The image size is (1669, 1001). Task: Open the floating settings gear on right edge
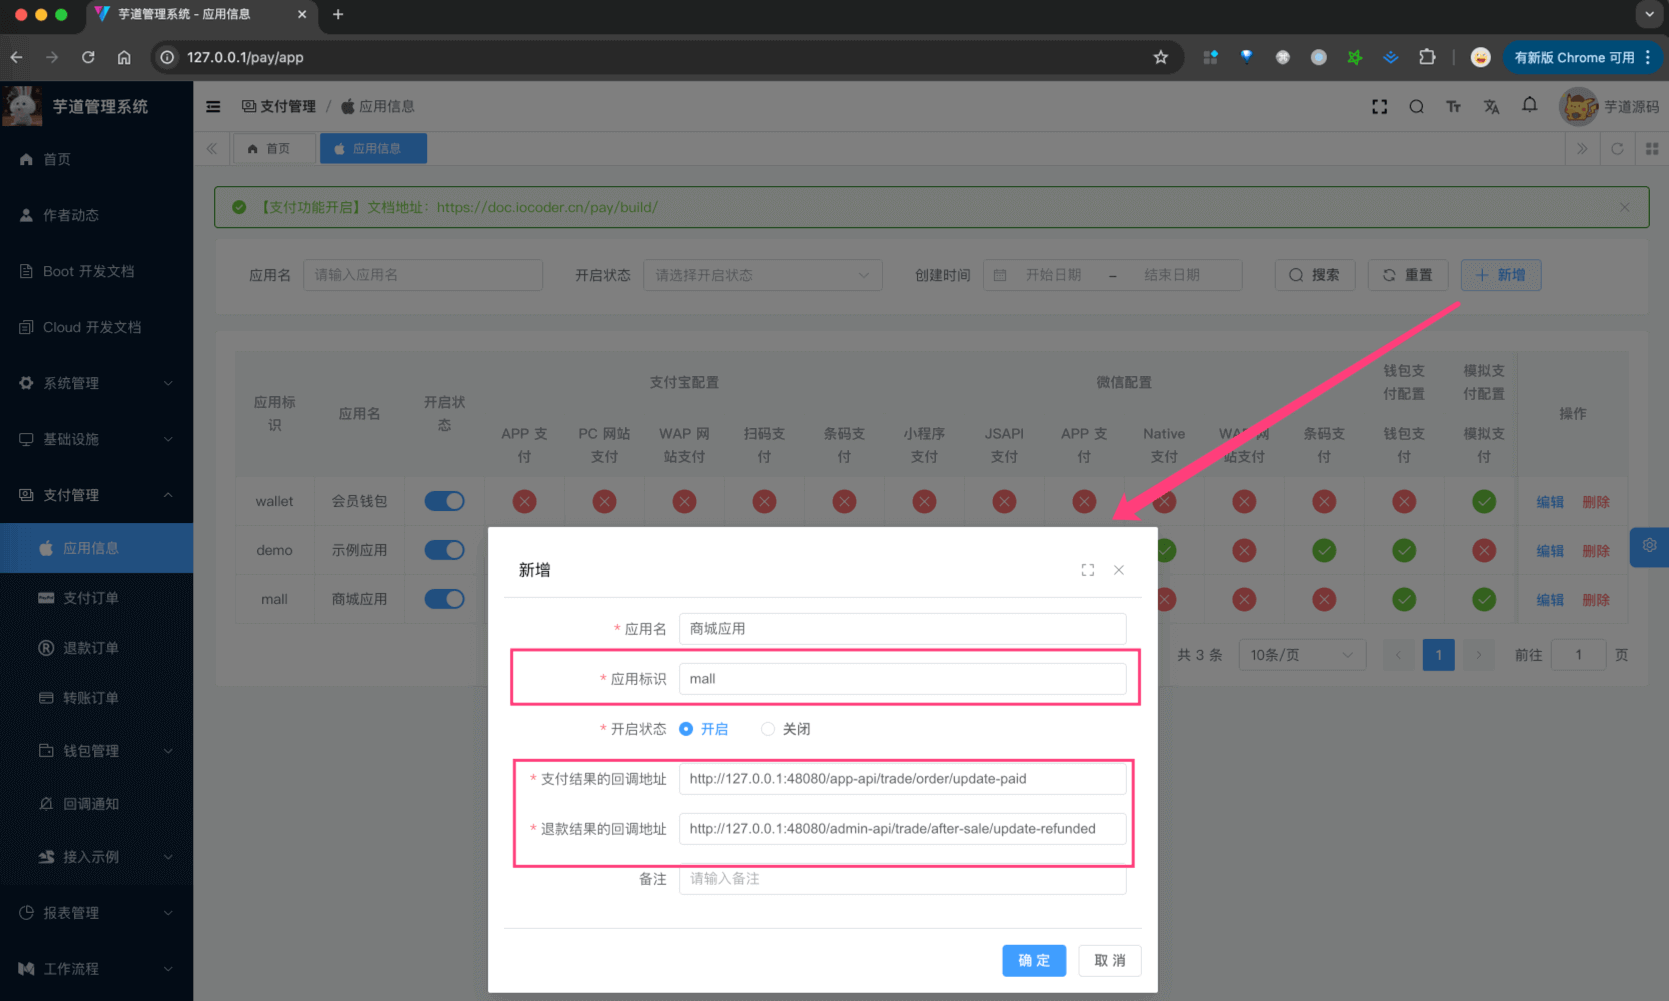point(1648,547)
